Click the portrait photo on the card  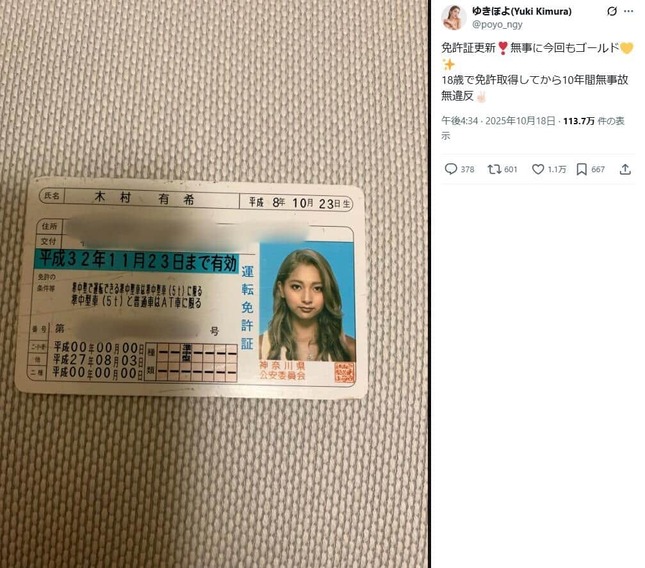(307, 302)
